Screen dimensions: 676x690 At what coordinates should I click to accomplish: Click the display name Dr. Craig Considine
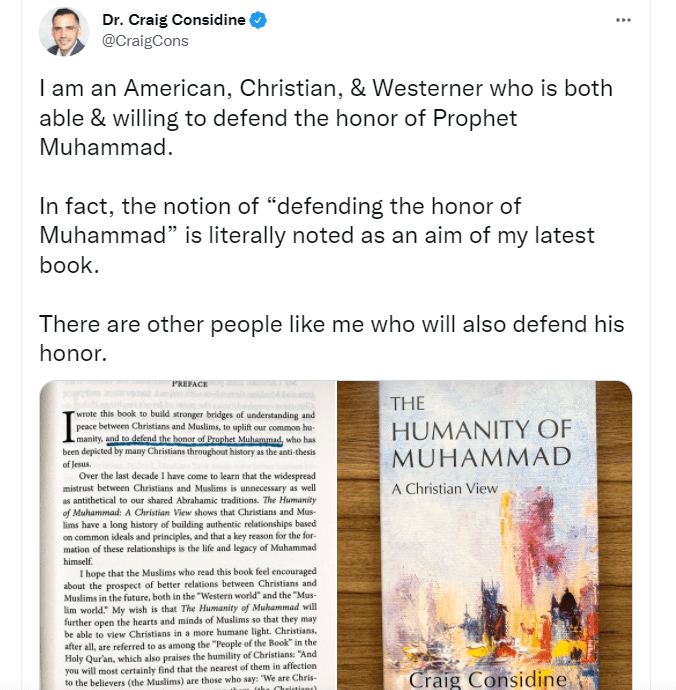pyautogui.click(x=174, y=20)
